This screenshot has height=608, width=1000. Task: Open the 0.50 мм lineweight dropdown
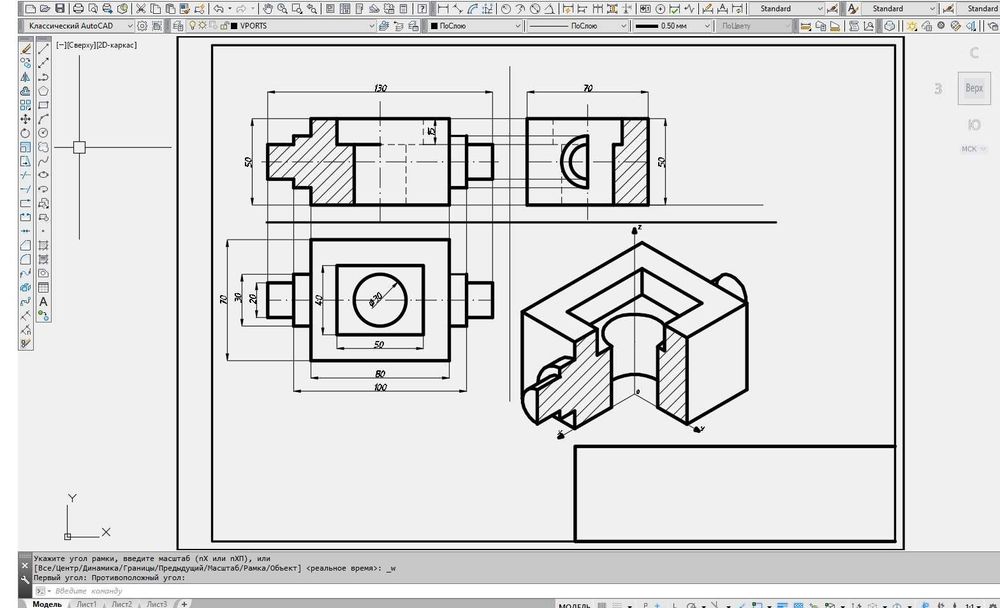tap(672, 26)
